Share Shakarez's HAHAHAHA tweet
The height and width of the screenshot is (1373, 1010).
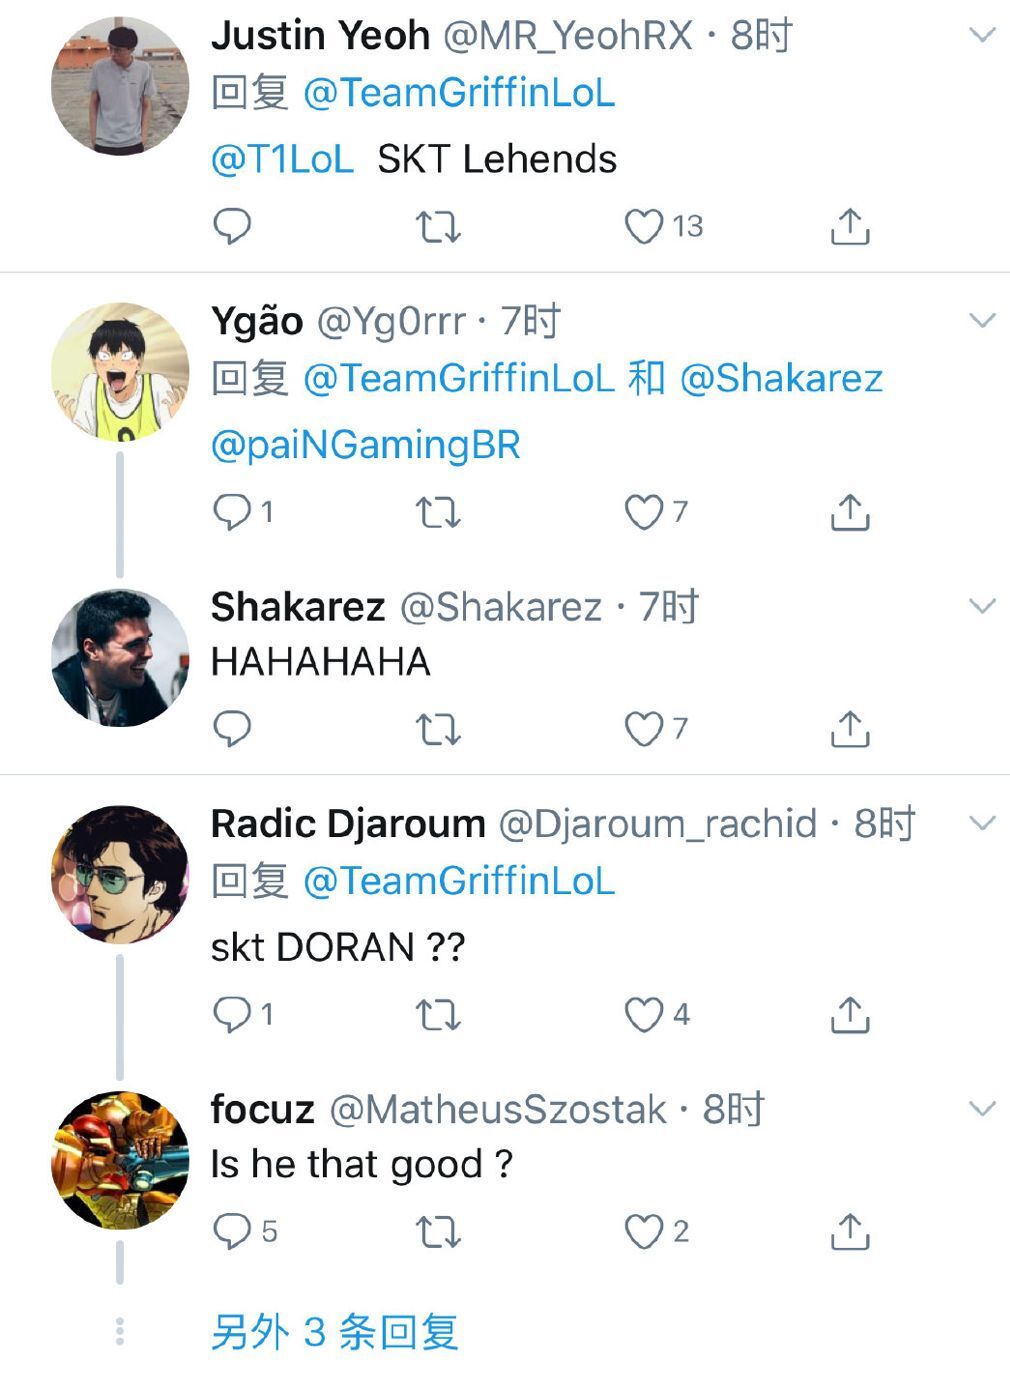tap(850, 729)
